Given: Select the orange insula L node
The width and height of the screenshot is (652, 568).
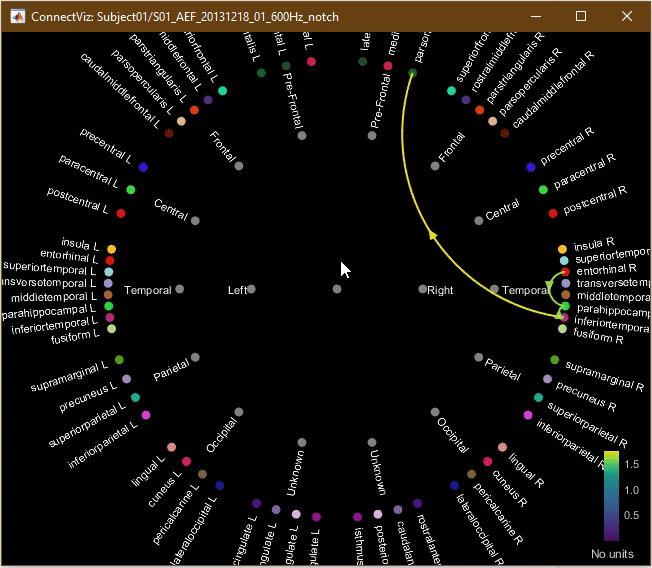Looking at the screenshot, I should point(112,249).
